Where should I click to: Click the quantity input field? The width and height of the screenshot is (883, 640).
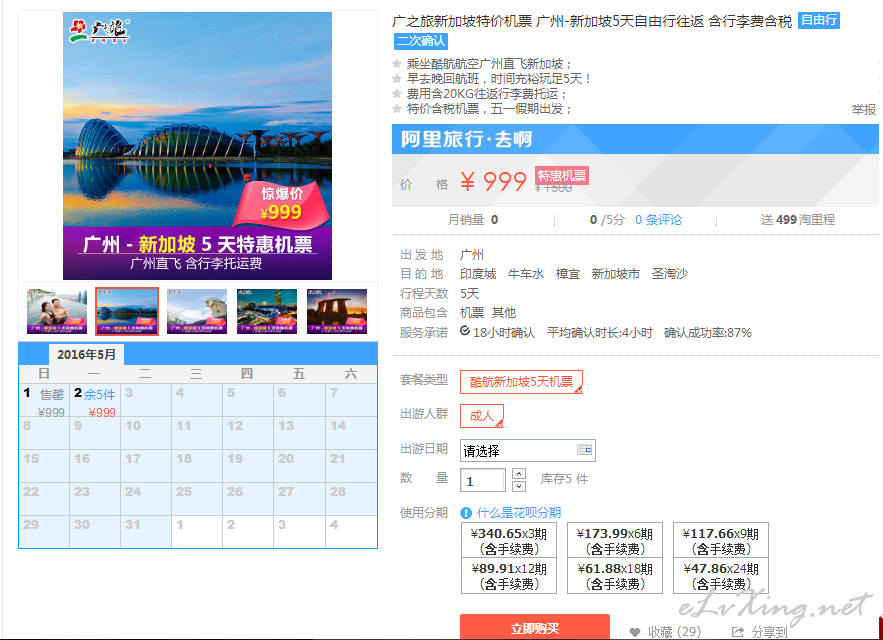click(x=483, y=481)
